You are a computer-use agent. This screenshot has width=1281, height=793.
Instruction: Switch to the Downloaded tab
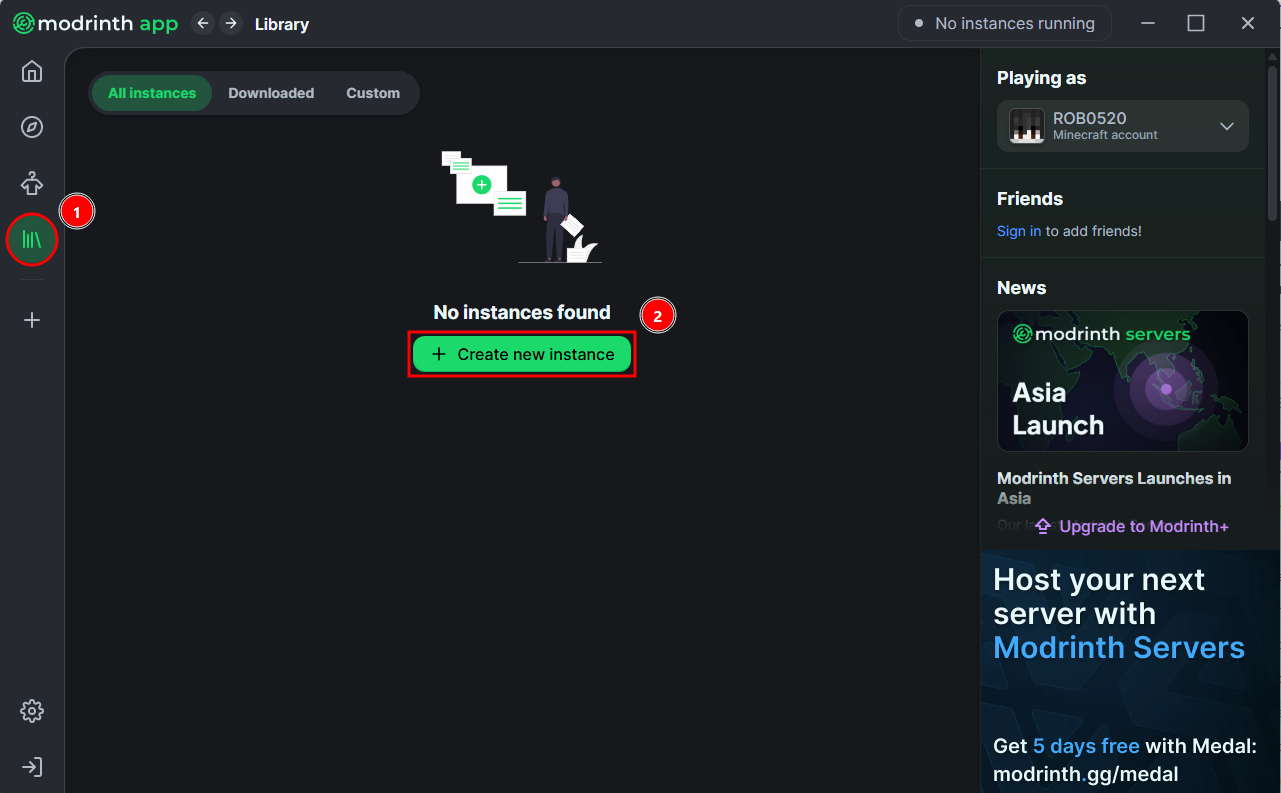click(x=271, y=93)
